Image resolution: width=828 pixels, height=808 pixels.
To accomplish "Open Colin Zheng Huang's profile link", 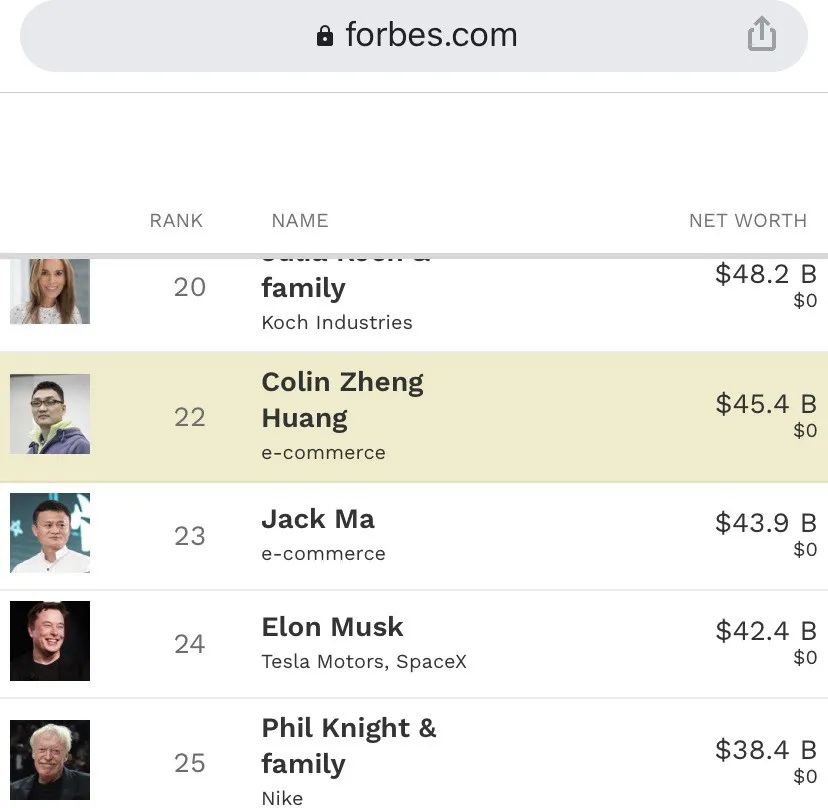I will pos(342,399).
